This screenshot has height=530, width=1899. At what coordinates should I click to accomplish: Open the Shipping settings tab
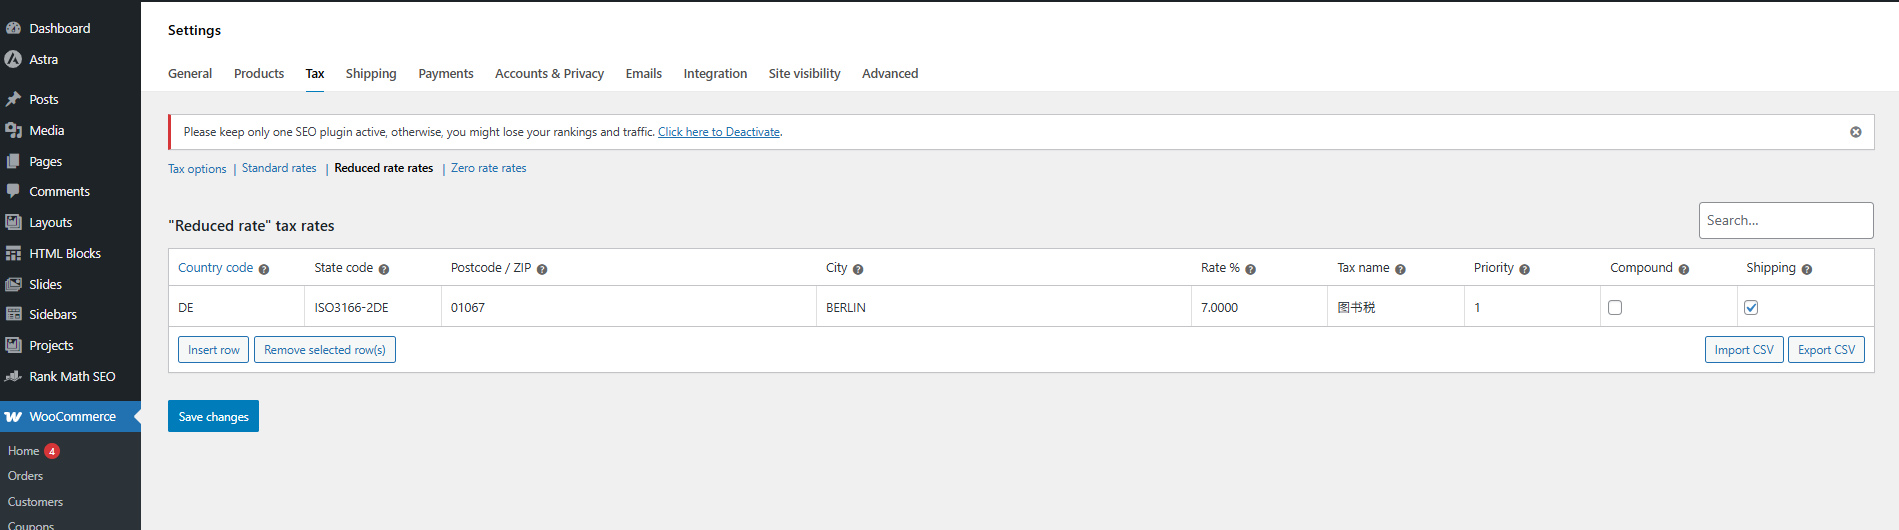click(x=371, y=74)
